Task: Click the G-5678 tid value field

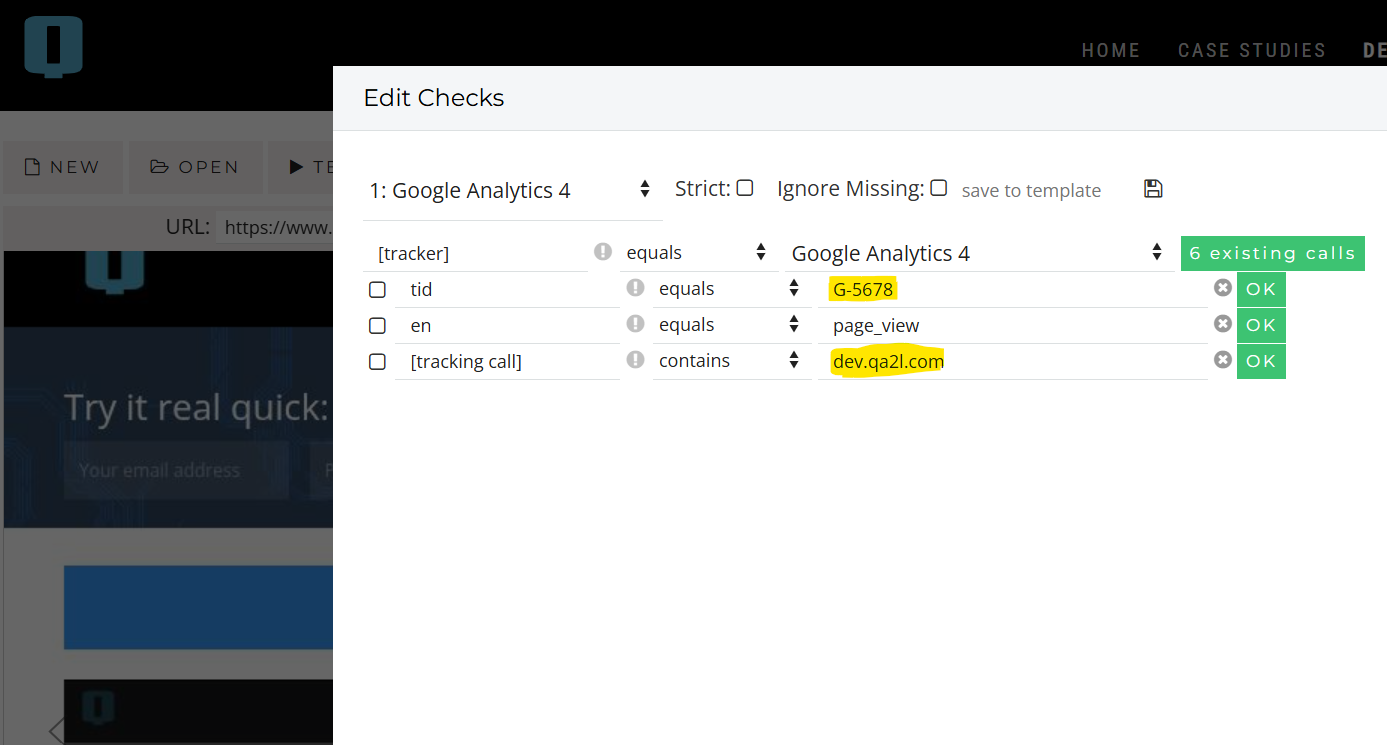Action: 1010,290
